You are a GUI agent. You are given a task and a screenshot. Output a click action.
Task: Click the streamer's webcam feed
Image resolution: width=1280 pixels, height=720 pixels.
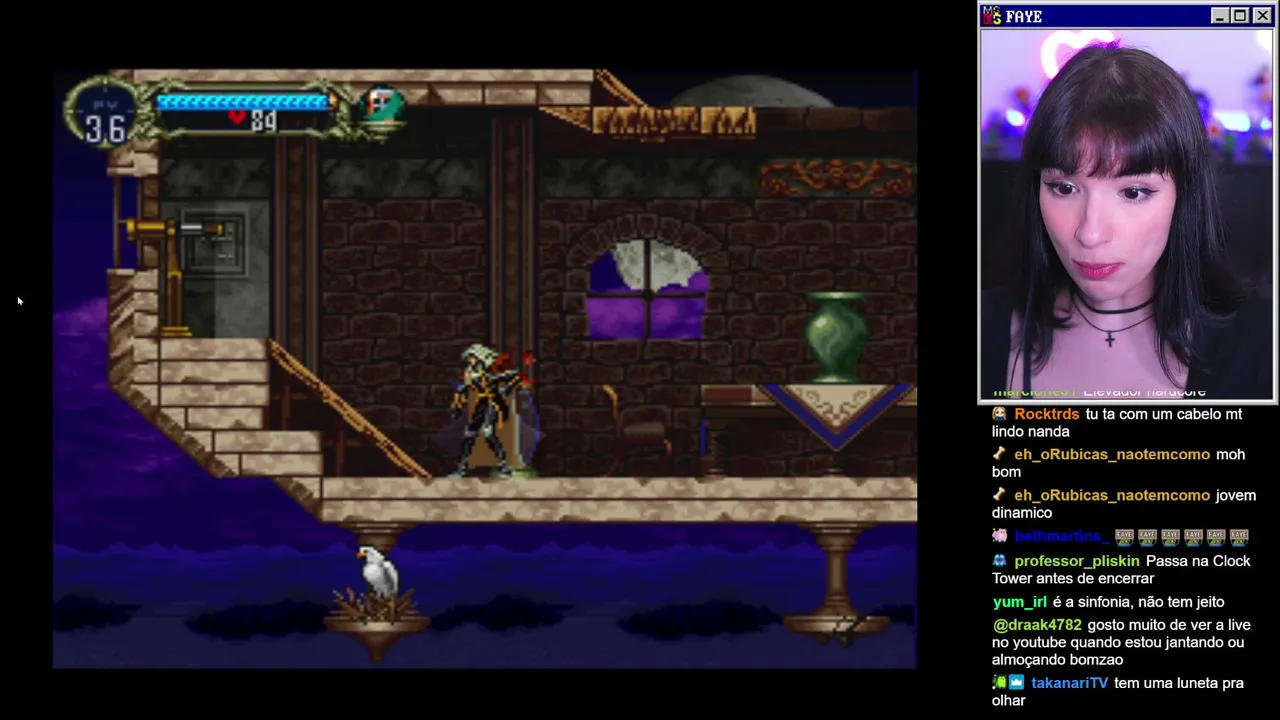click(x=1126, y=215)
